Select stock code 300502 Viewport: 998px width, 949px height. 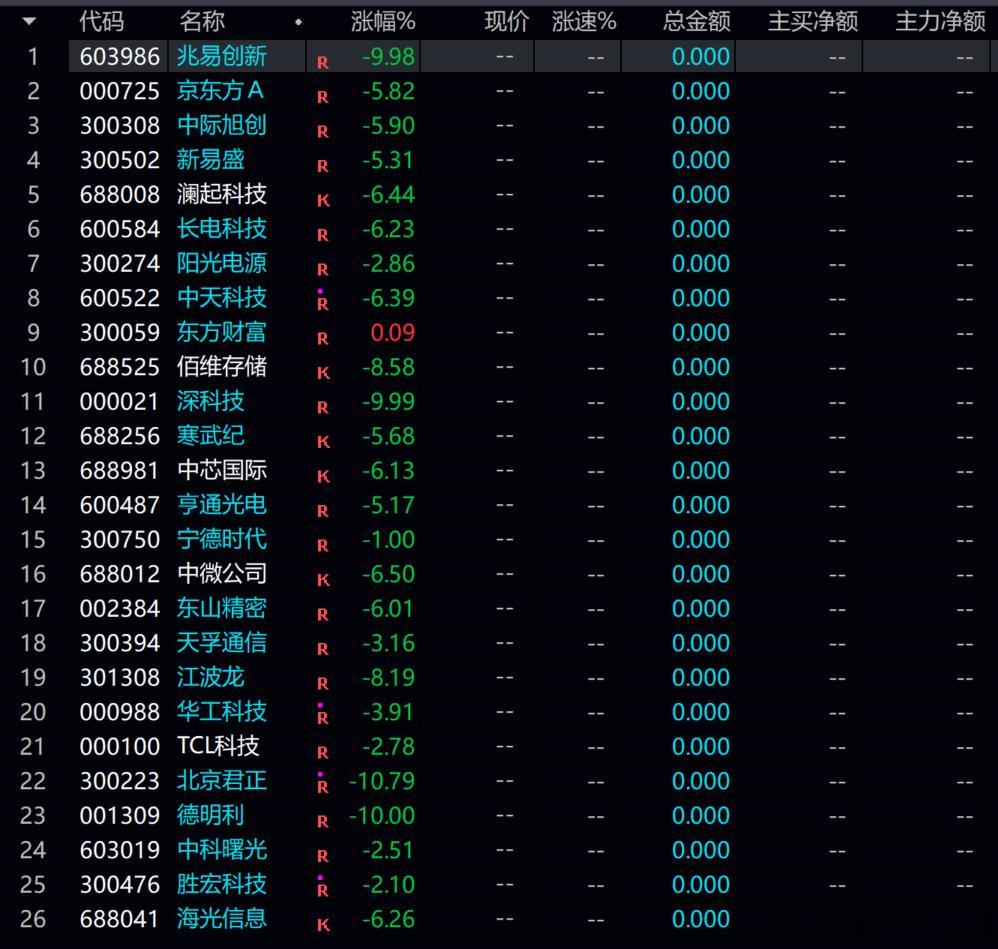pyautogui.click(x=120, y=160)
